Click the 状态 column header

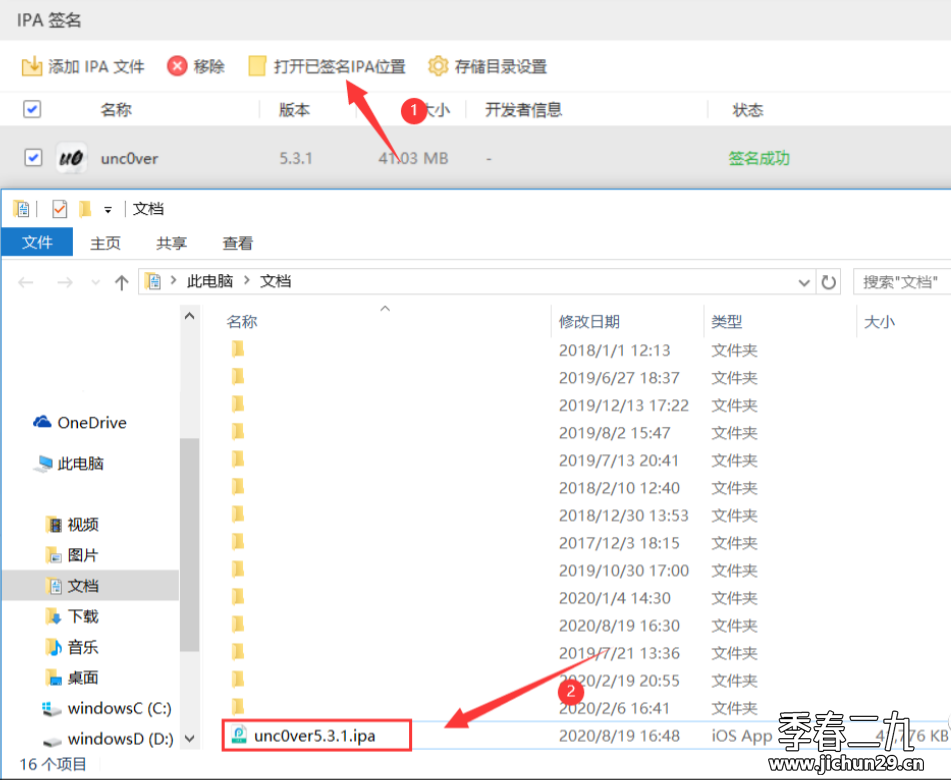748,110
